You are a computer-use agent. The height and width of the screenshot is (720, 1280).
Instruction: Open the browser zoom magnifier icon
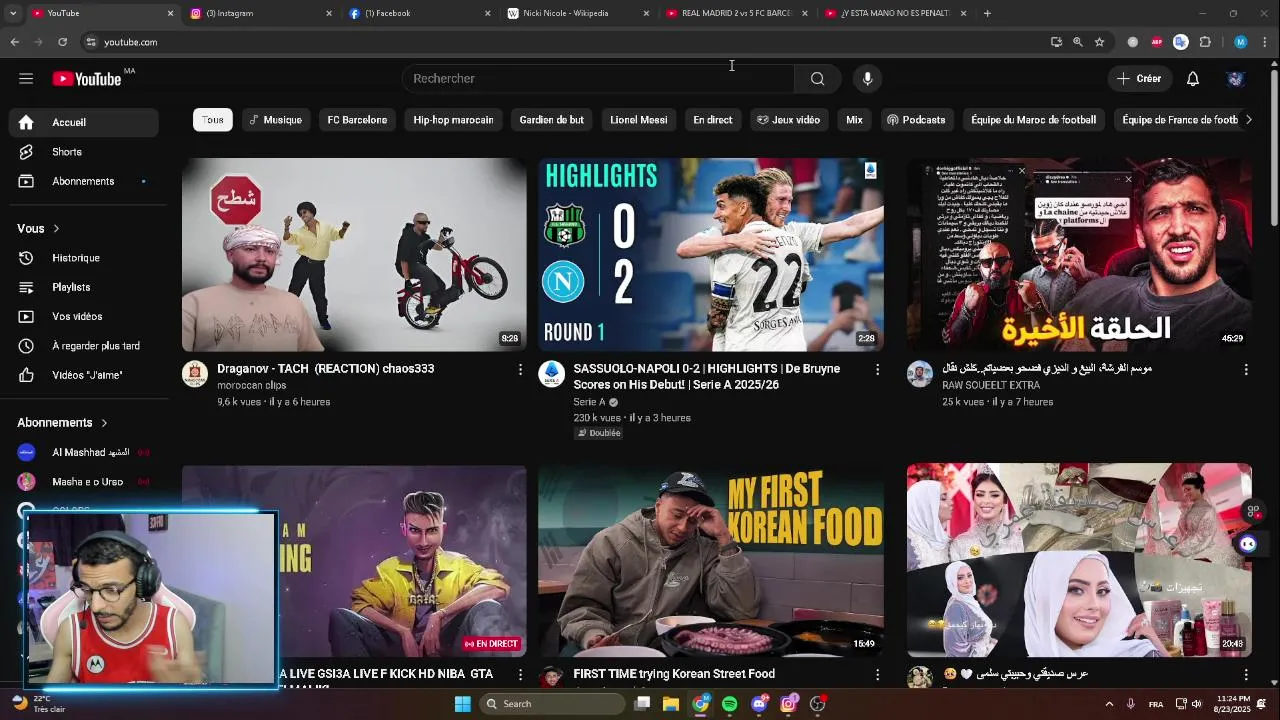click(x=1077, y=42)
